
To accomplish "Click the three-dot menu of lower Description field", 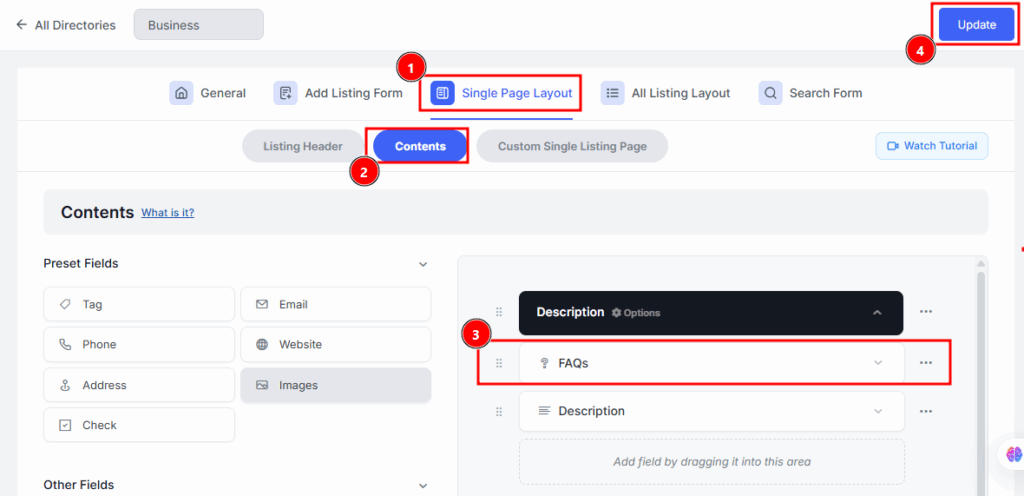I will [x=926, y=411].
